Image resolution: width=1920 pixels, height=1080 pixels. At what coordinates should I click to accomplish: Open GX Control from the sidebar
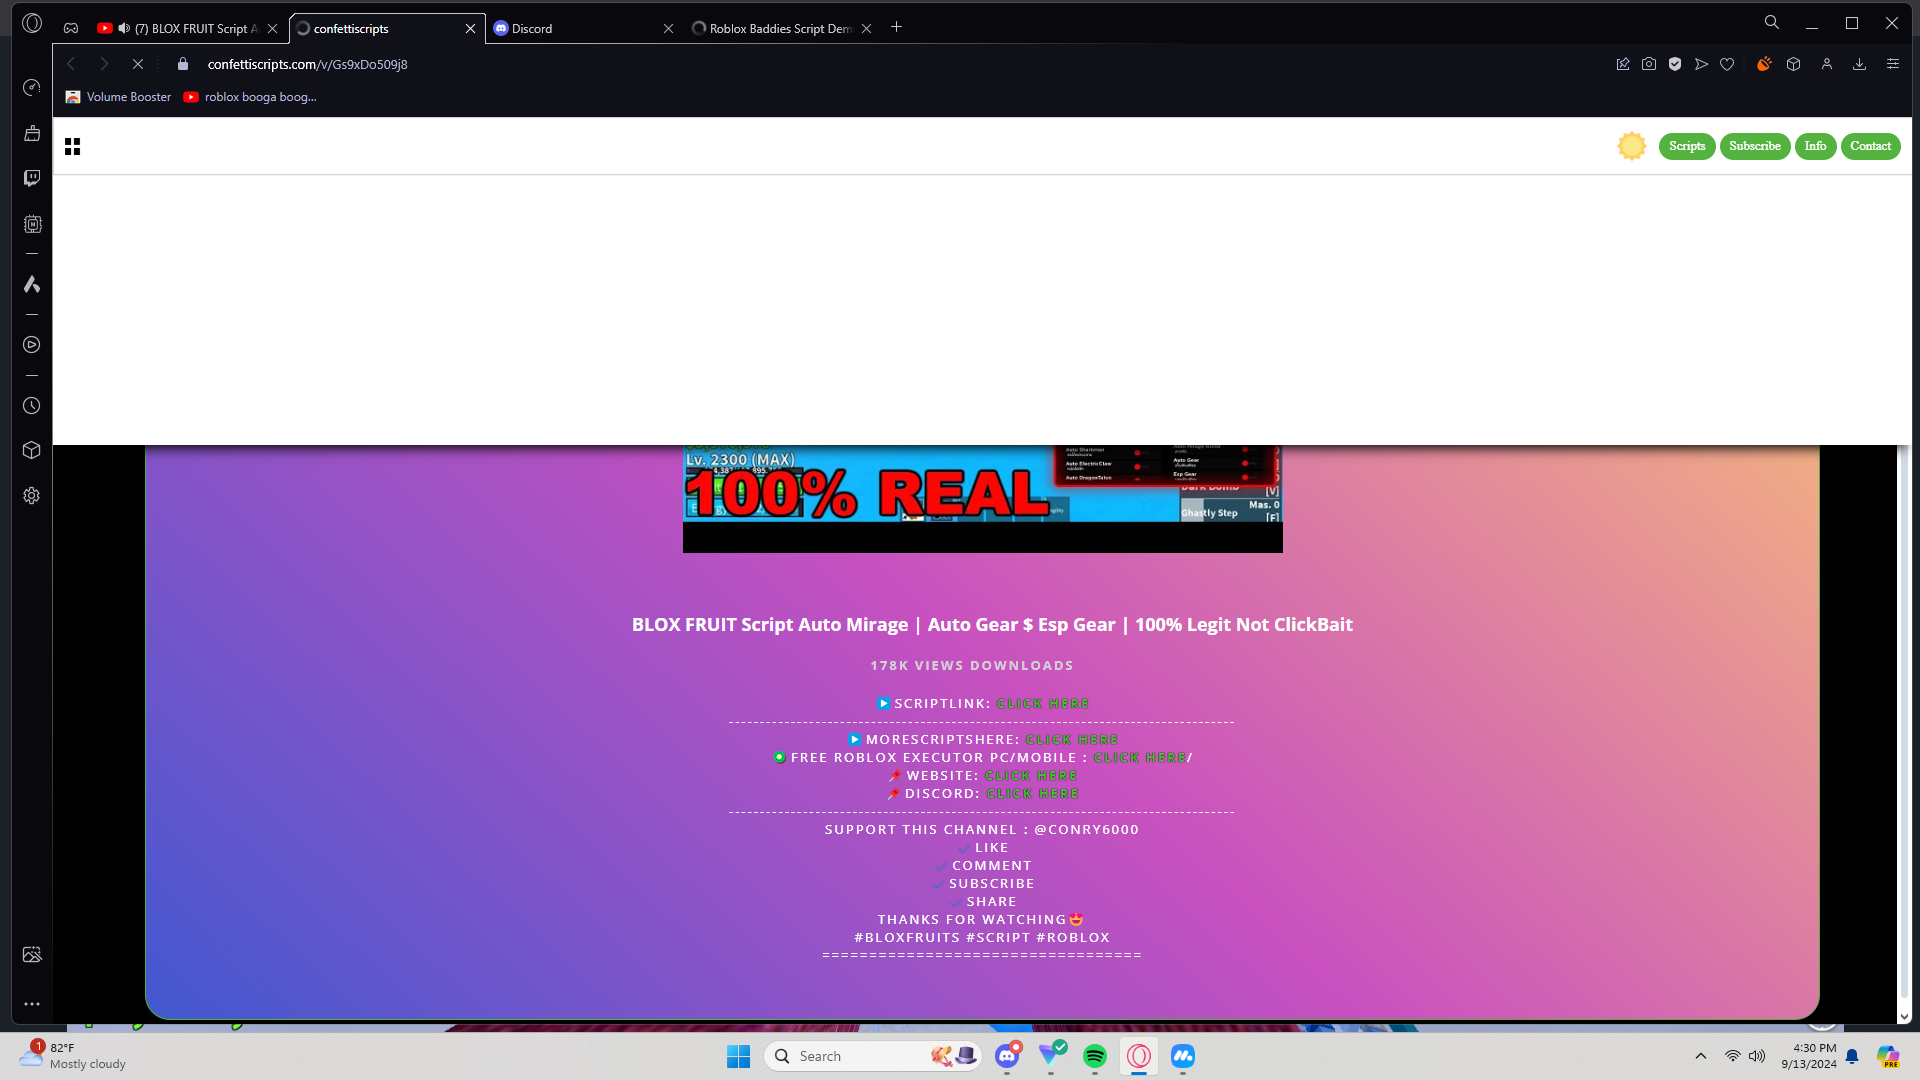point(32,88)
